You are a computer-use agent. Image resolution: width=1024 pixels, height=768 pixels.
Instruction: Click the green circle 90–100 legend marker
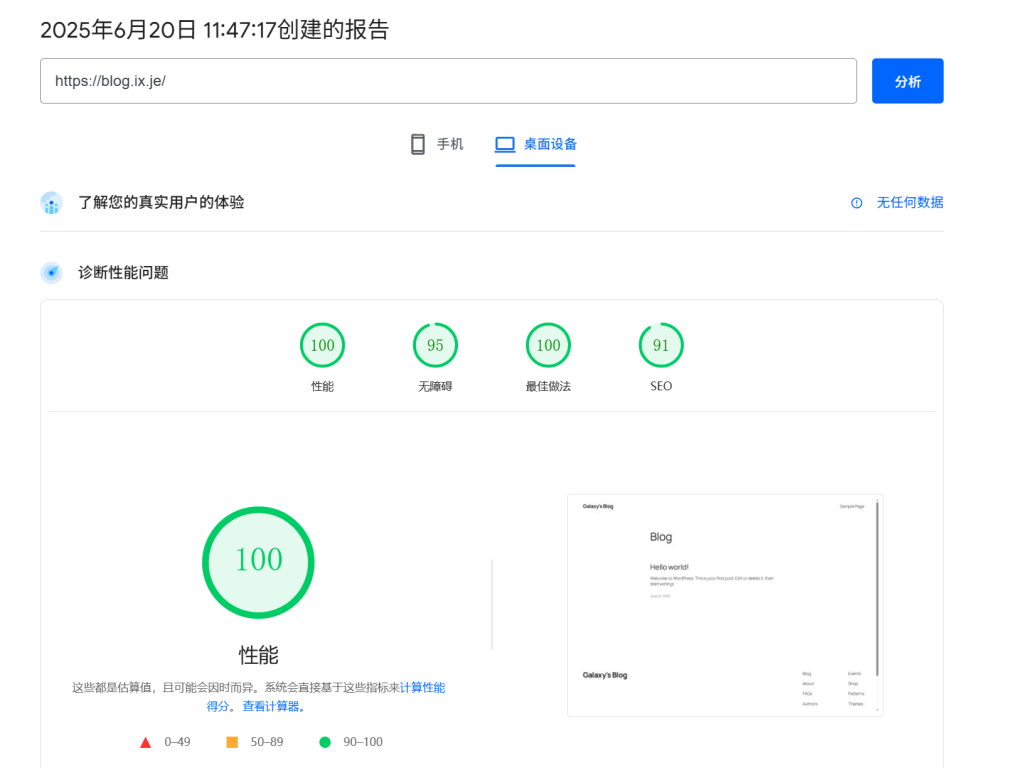(324, 742)
